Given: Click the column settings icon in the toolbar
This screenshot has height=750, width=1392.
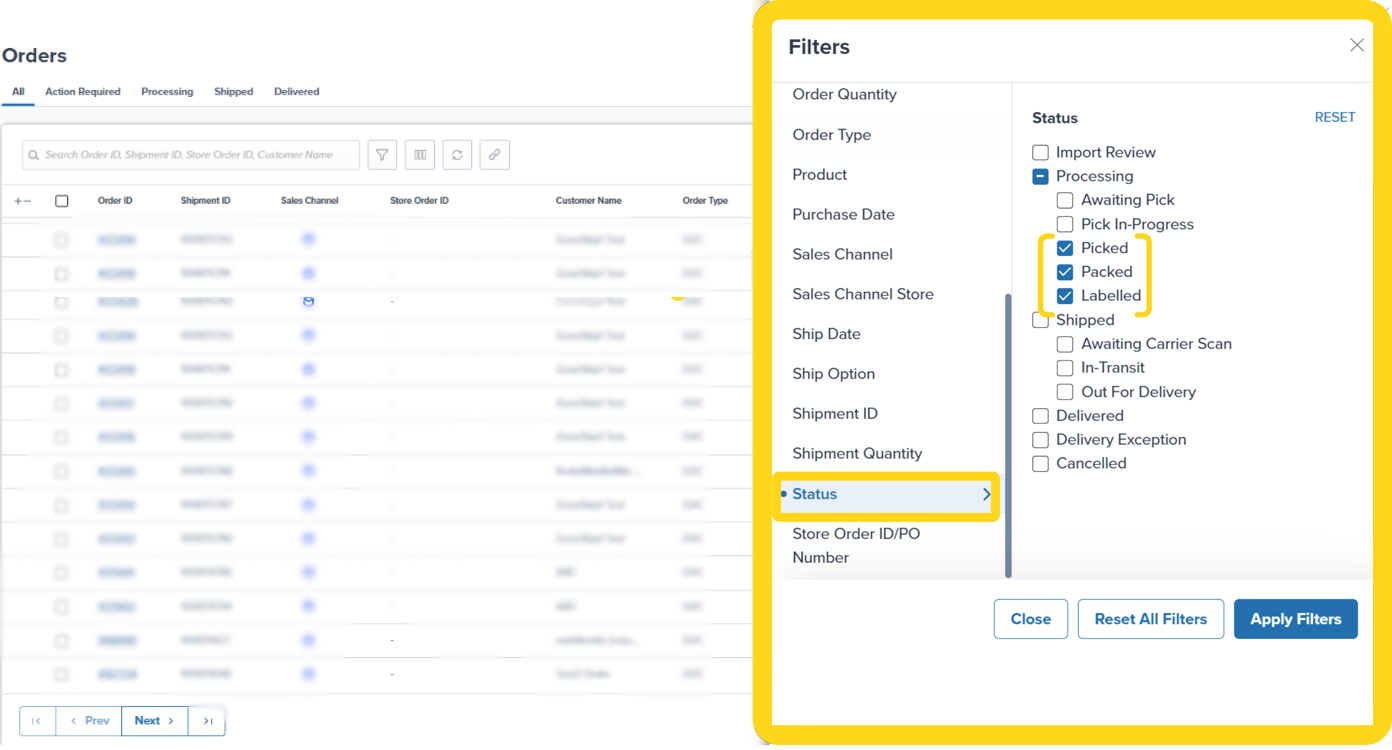Looking at the screenshot, I should click(x=419, y=155).
